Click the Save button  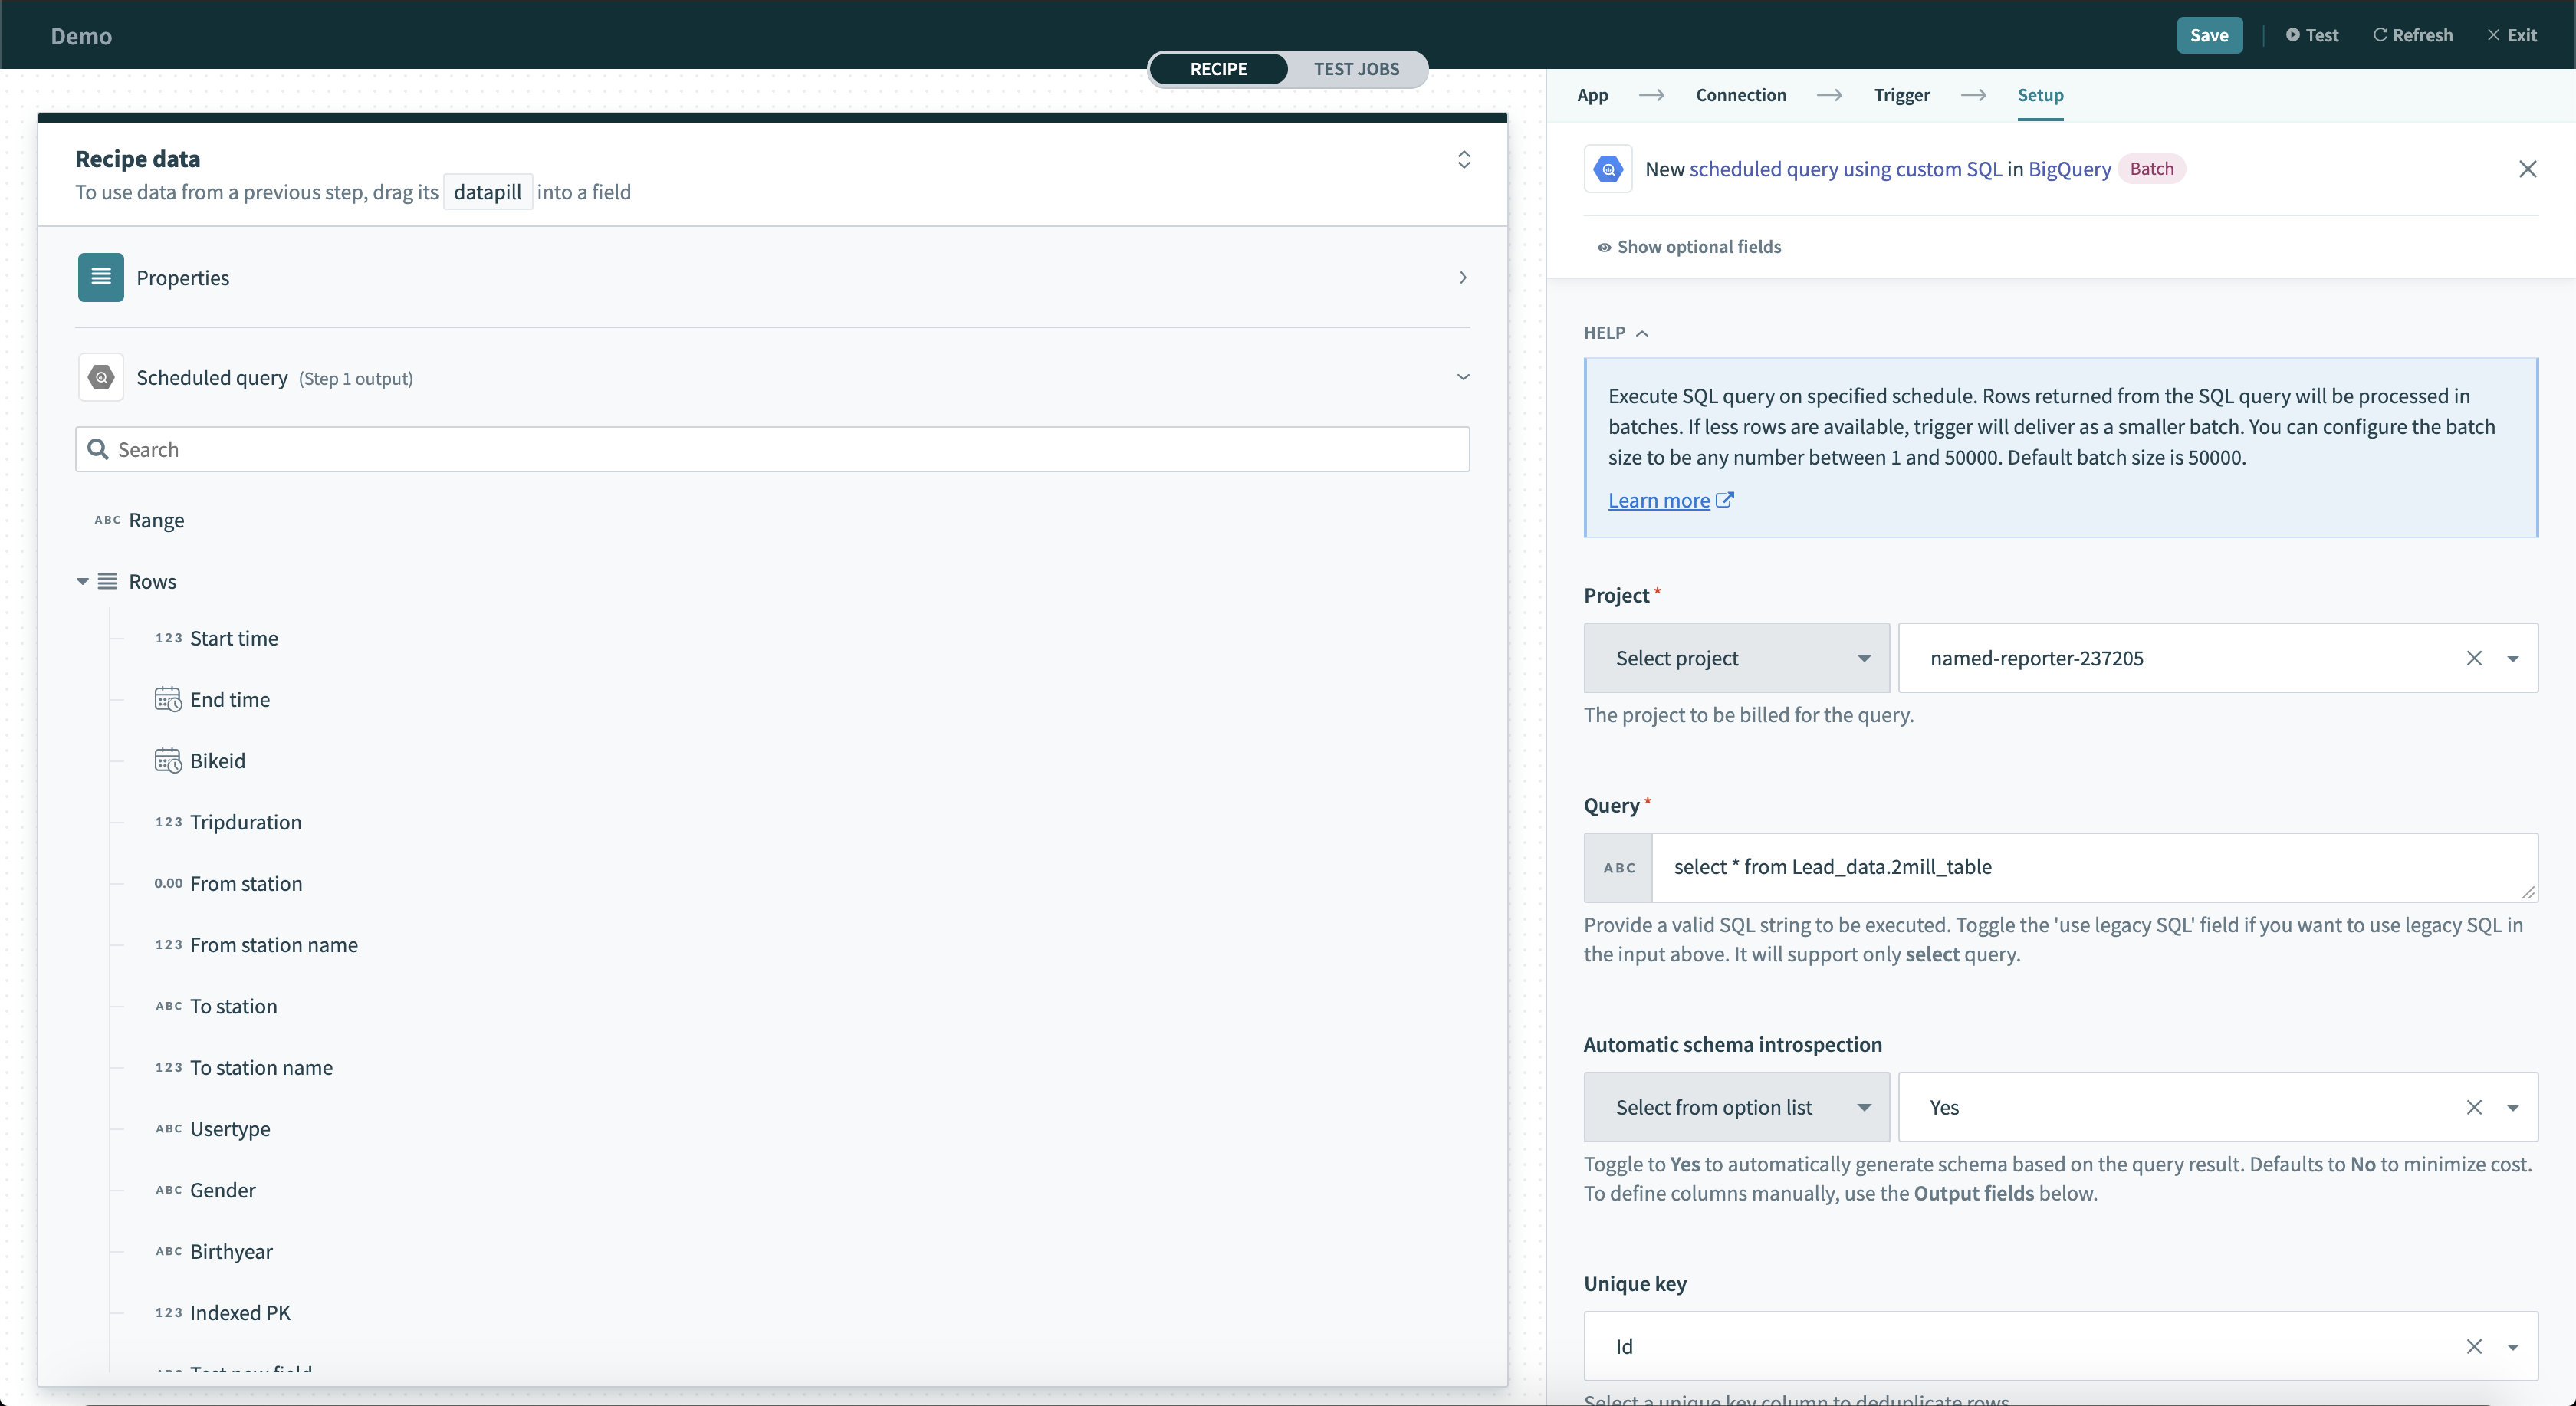pos(2209,35)
